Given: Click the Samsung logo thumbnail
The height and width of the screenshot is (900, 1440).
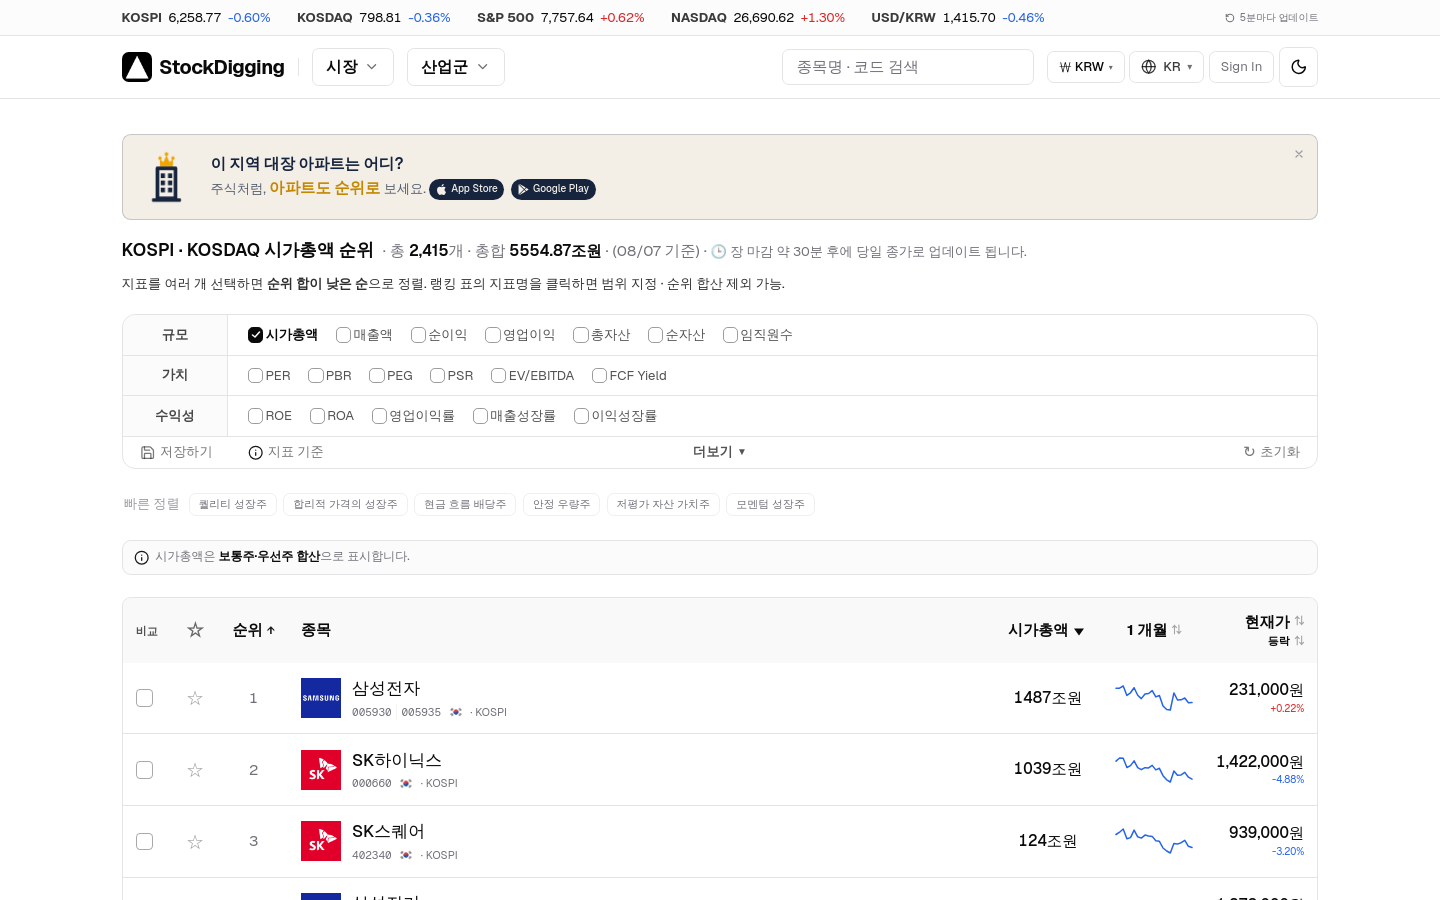Looking at the screenshot, I should [321, 698].
